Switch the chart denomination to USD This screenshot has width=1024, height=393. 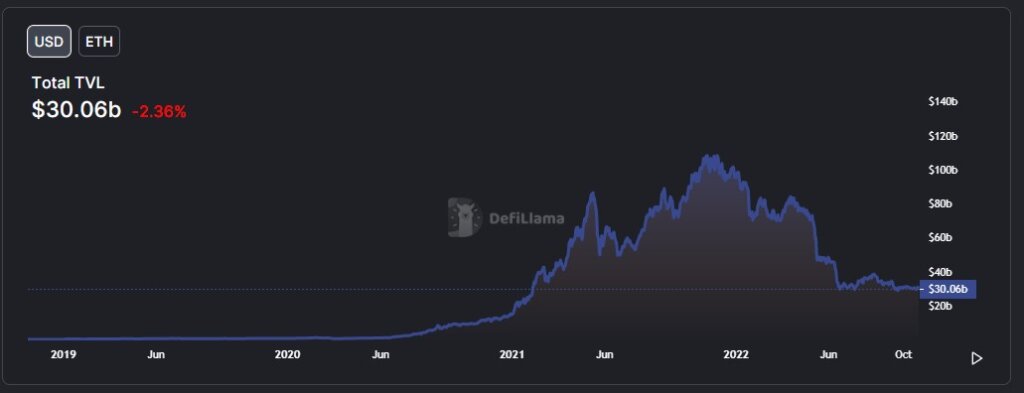click(49, 42)
